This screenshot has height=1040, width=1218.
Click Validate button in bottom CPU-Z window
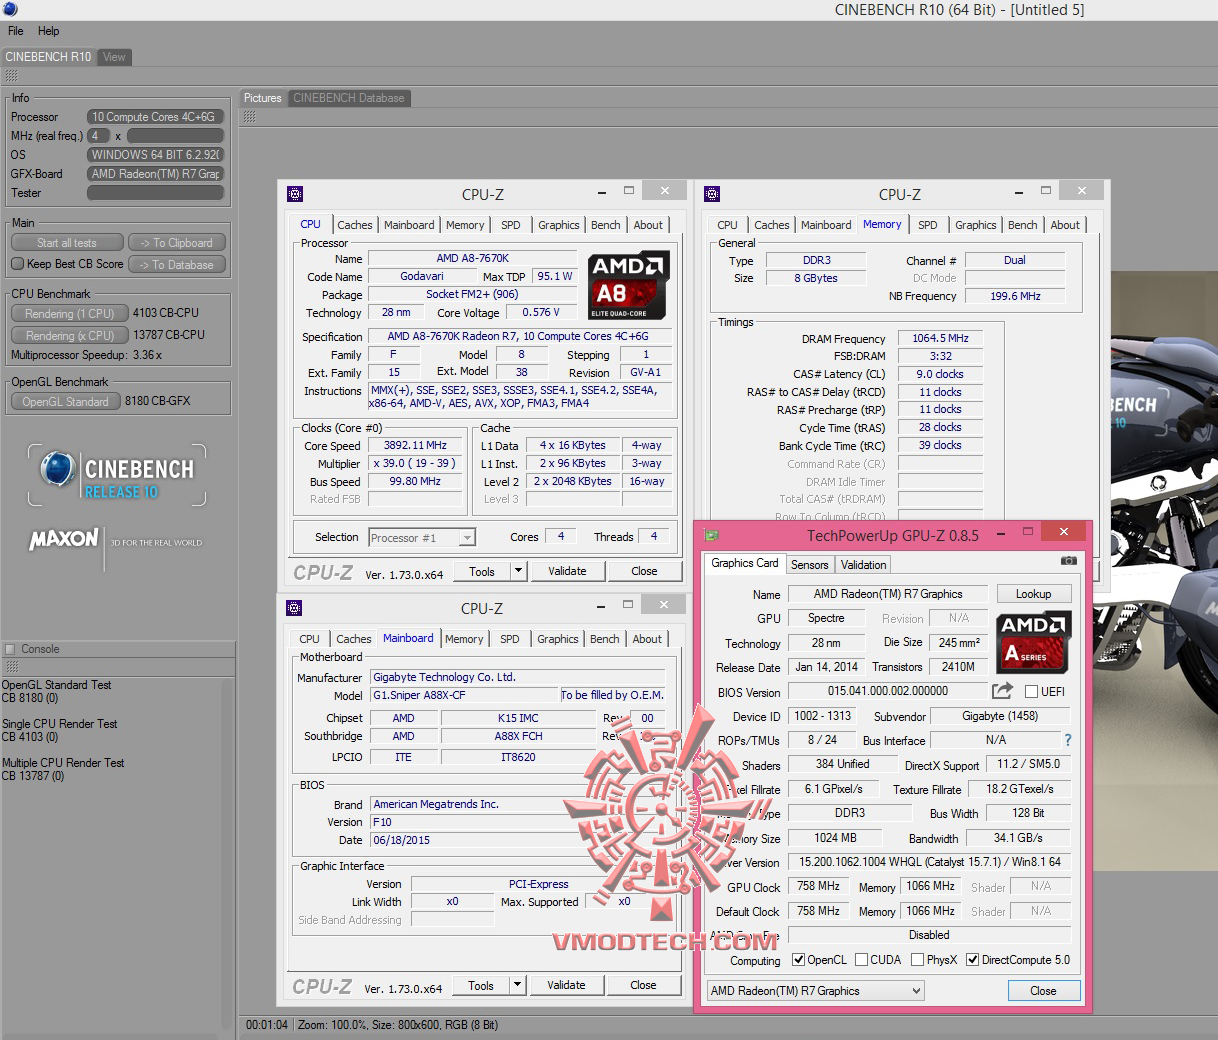[566, 985]
